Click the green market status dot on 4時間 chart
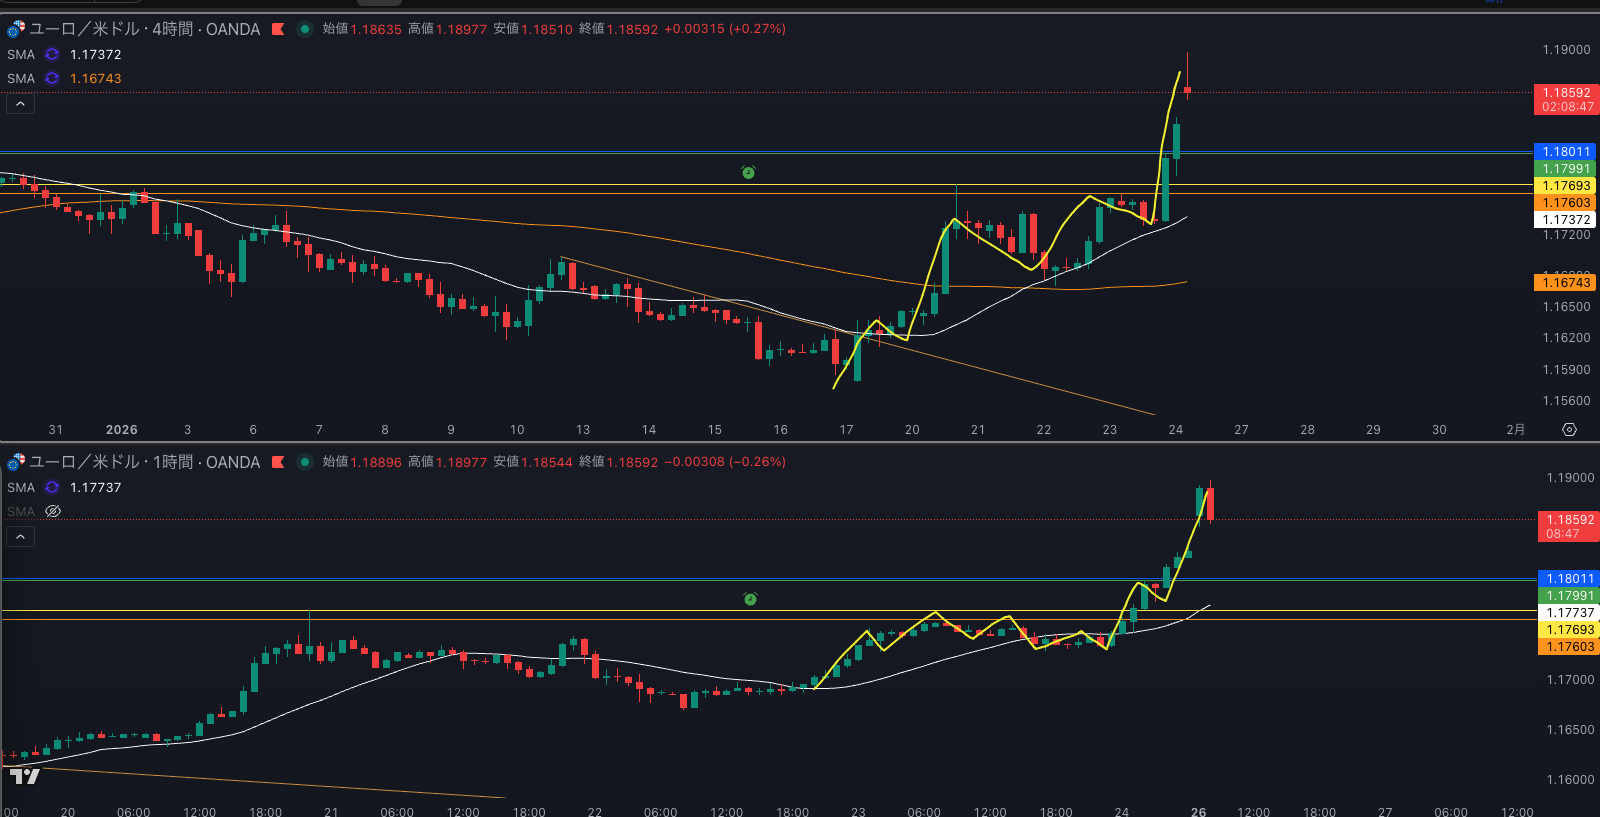The height and width of the screenshot is (817, 1600). coord(305,29)
